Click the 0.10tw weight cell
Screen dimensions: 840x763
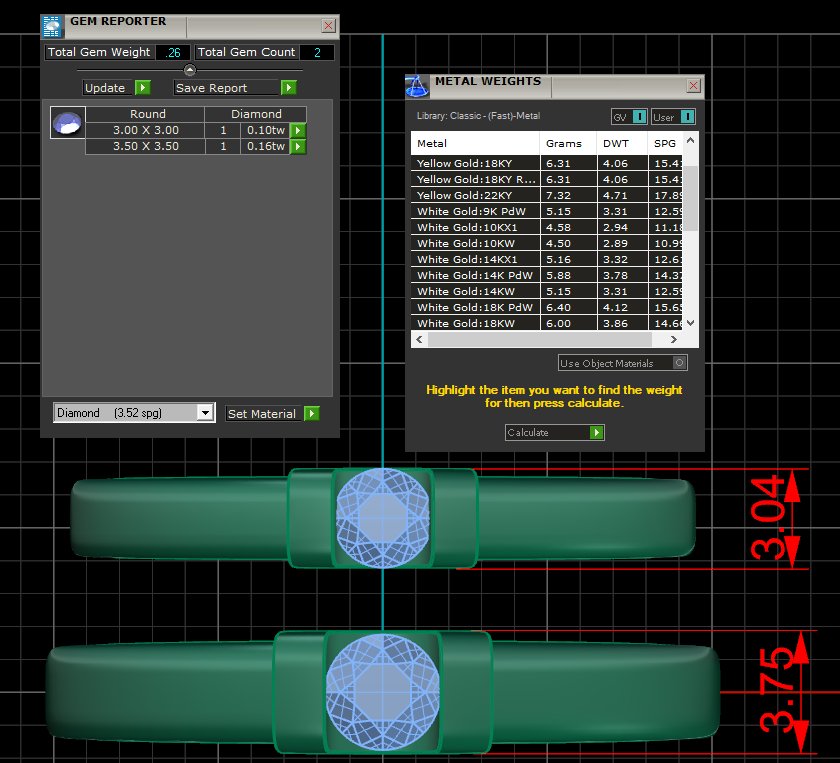point(265,130)
